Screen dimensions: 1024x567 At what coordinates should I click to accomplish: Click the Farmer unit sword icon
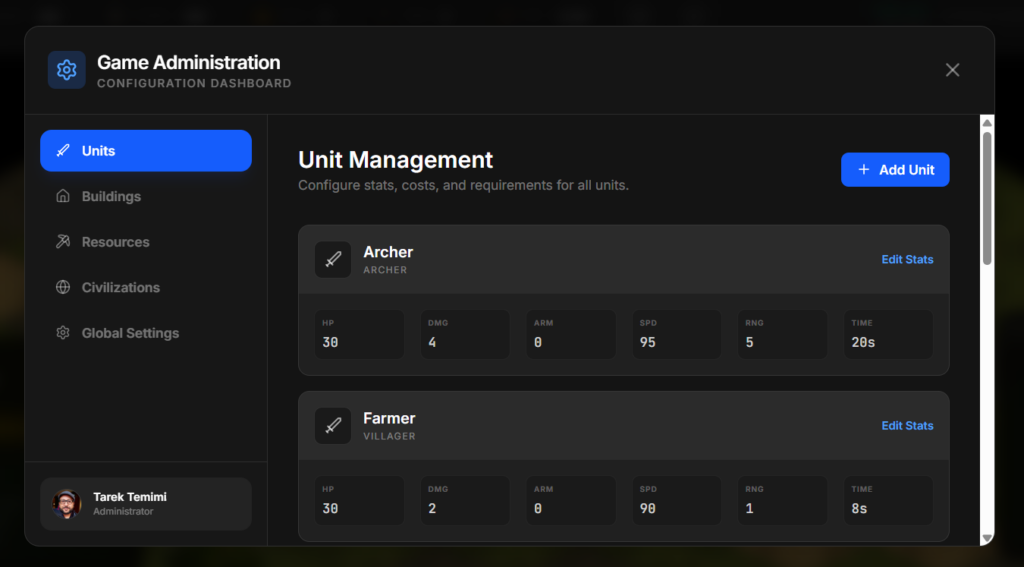[333, 425]
